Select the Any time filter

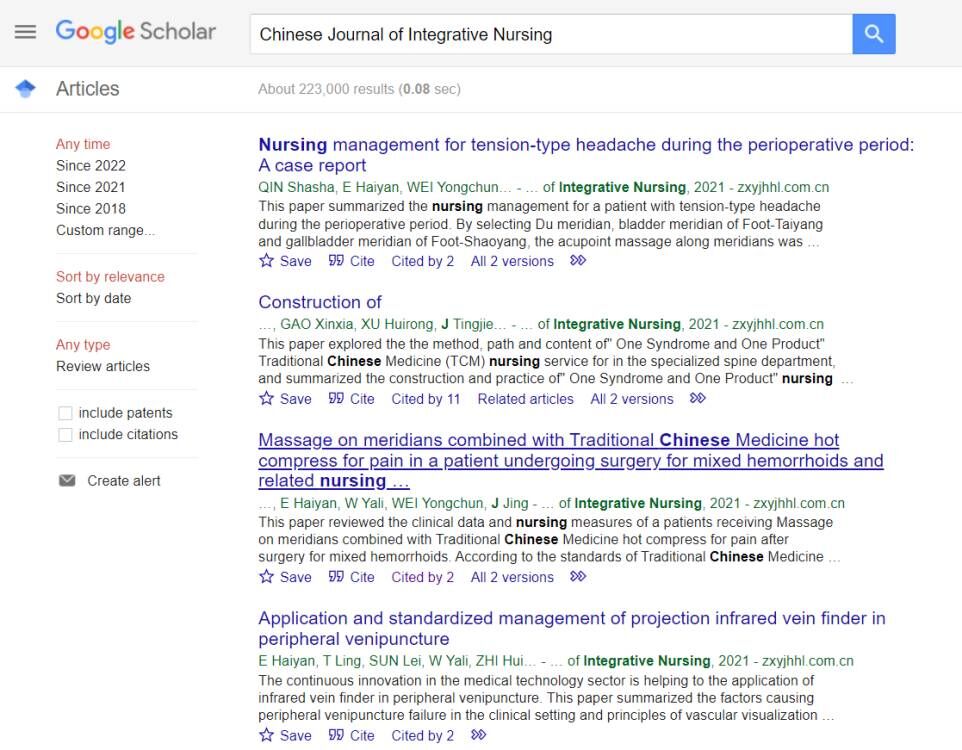pos(83,144)
